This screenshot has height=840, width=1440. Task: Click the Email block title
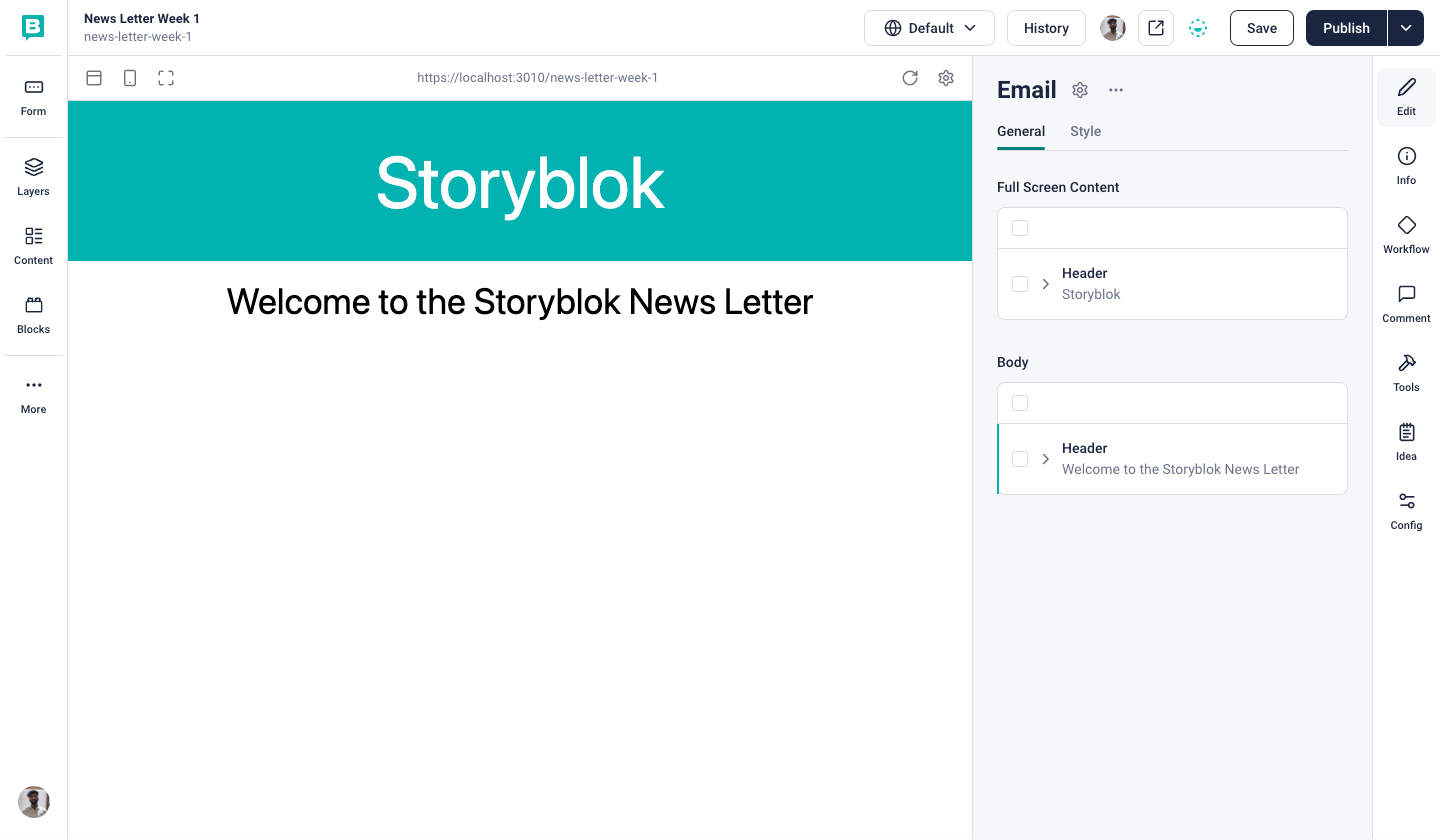coord(1027,90)
